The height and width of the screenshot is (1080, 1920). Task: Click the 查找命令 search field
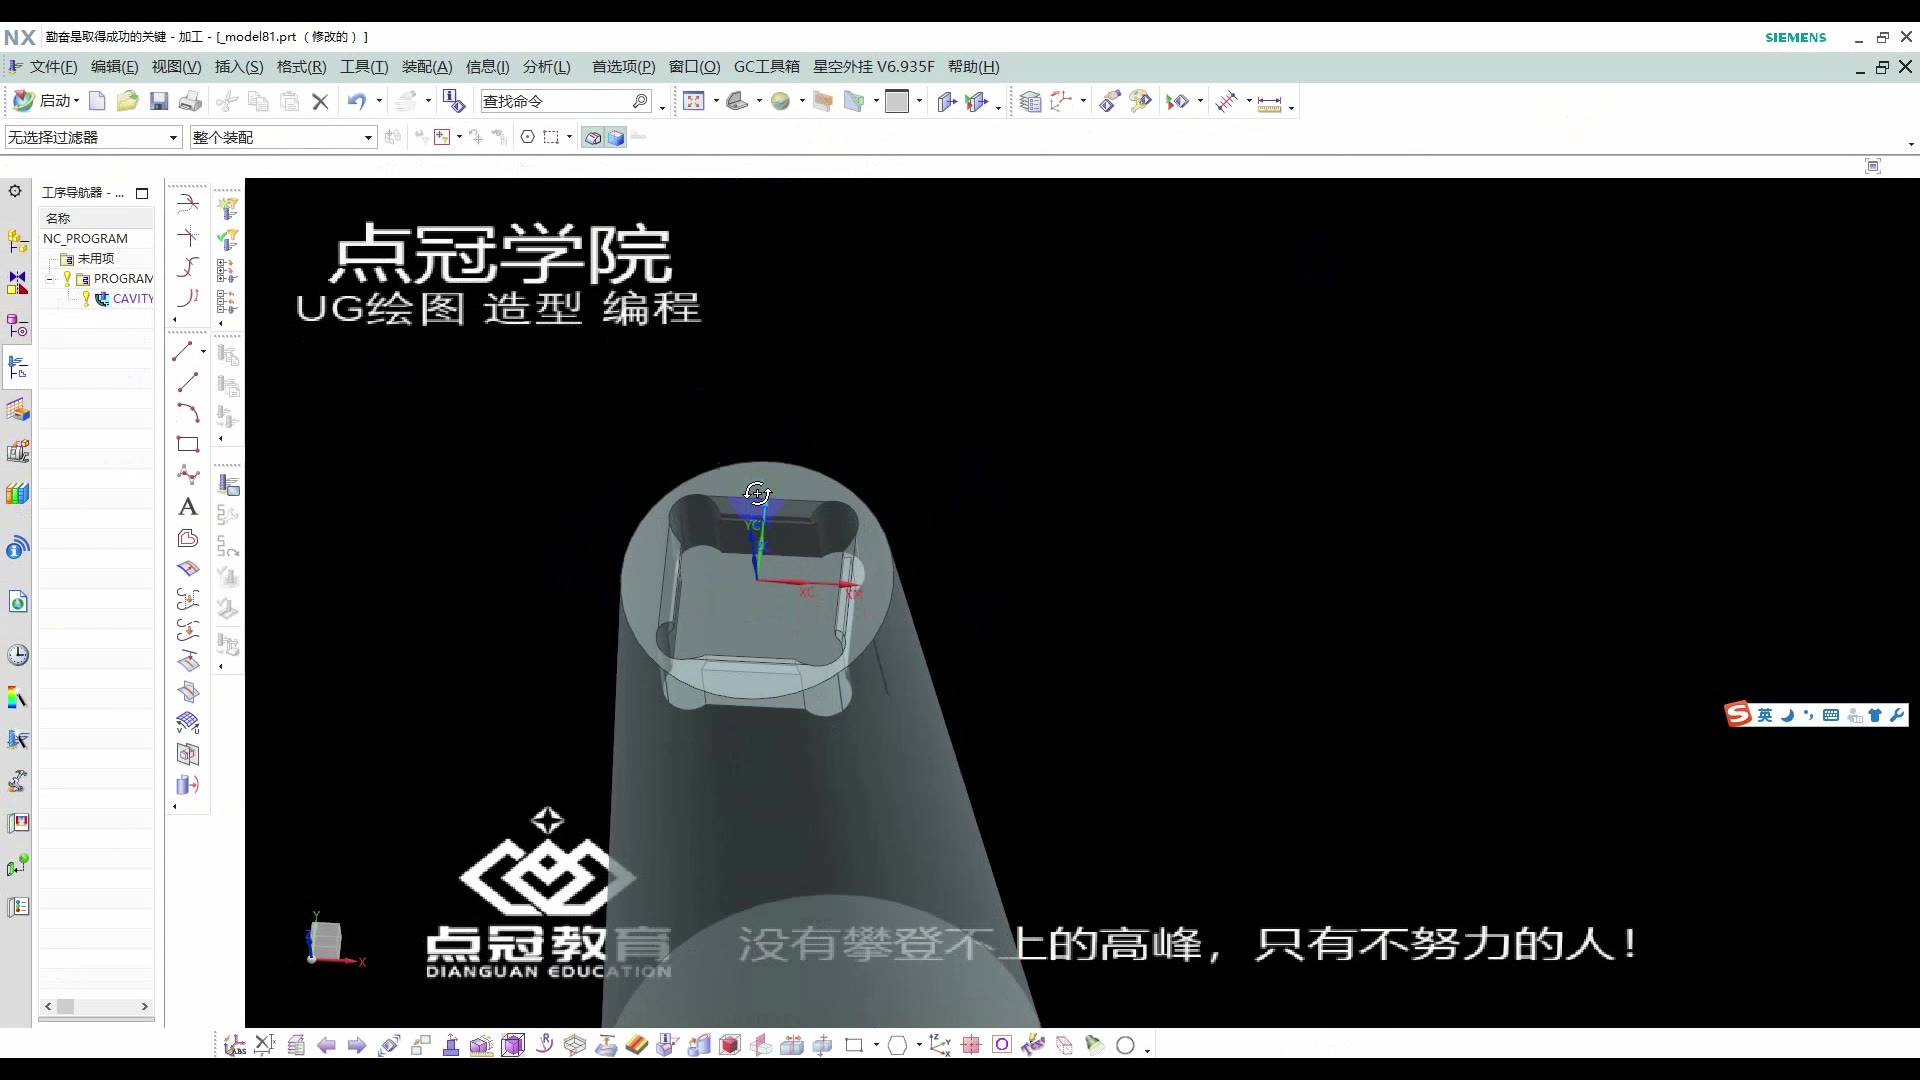pos(566,101)
